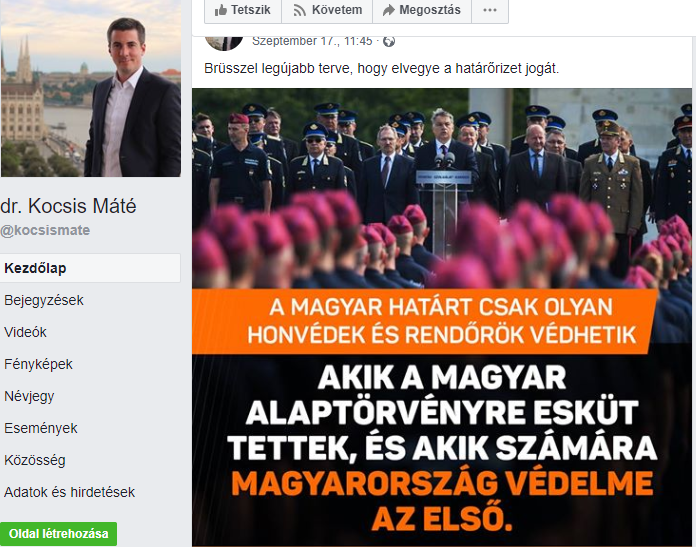The height and width of the screenshot is (547, 696).
Task: Open the dr. Kocsis Máté page name
Action: click(68, 206)
